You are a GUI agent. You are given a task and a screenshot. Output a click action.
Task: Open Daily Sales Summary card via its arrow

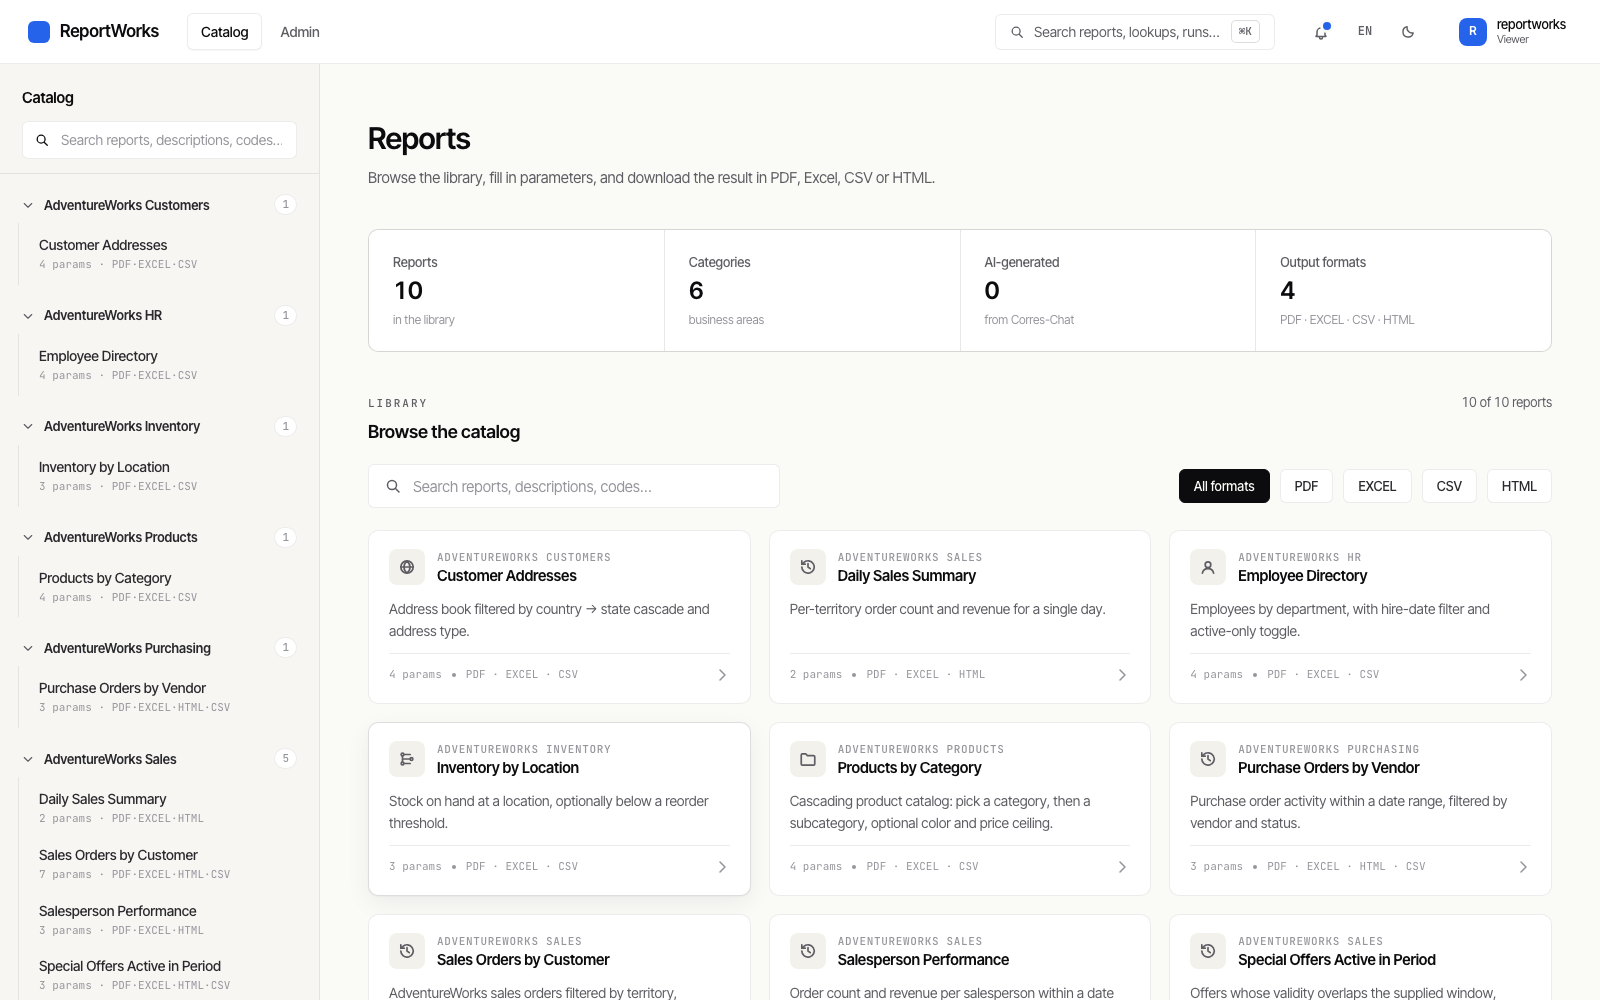coord(1122,675)
